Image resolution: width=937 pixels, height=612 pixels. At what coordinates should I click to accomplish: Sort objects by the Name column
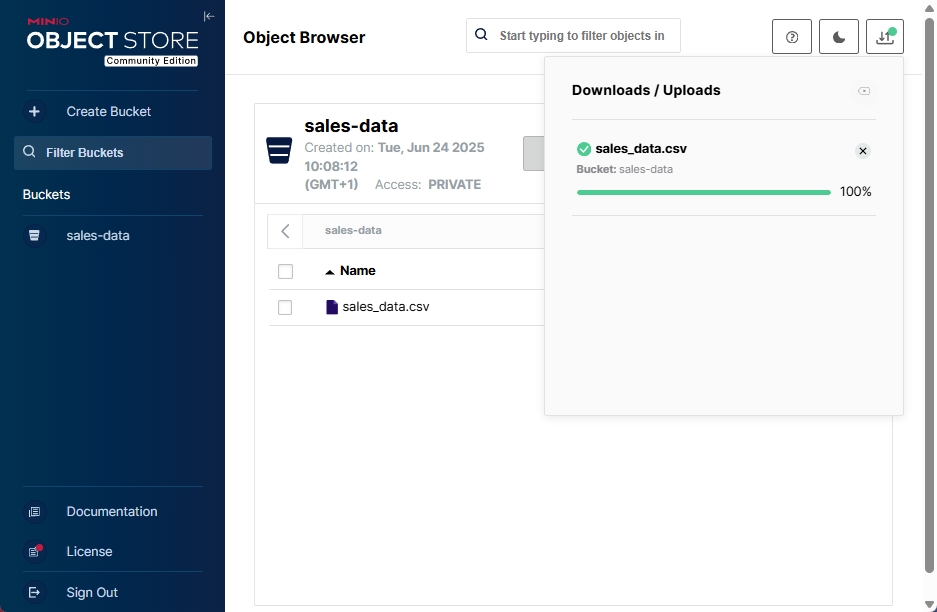tap(357, 271)
